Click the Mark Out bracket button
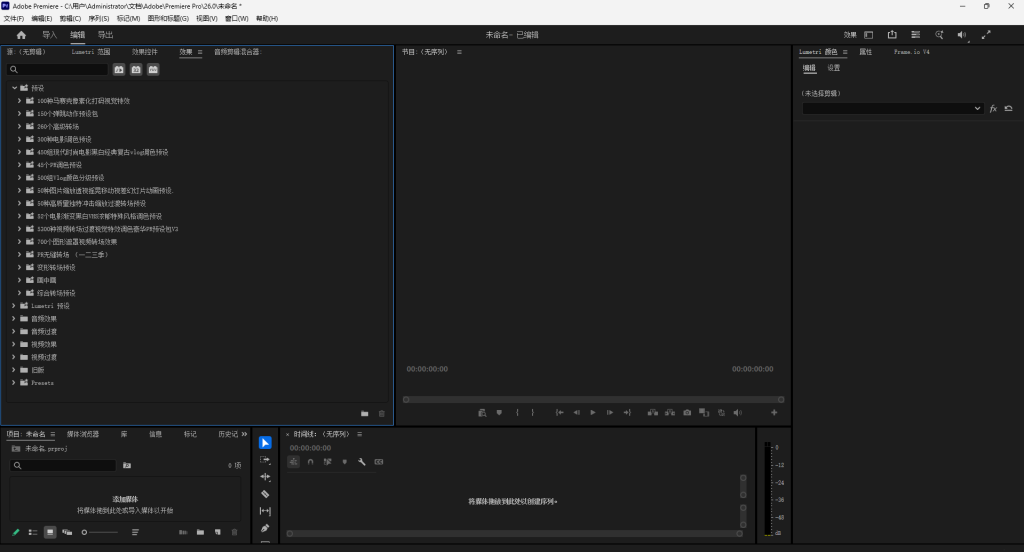 pyautogui.click(x=532, y=412)
